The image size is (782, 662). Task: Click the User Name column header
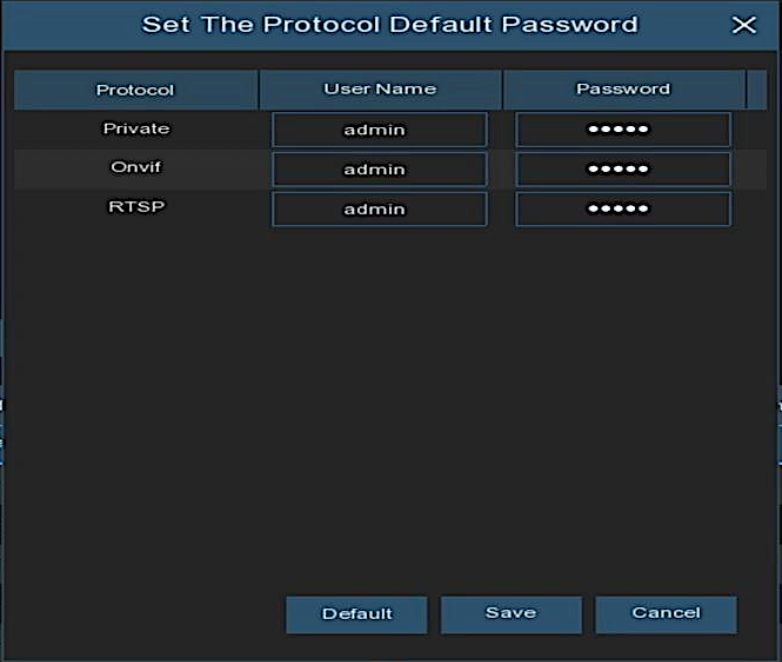pyautogui.click(x=380, y=89)
